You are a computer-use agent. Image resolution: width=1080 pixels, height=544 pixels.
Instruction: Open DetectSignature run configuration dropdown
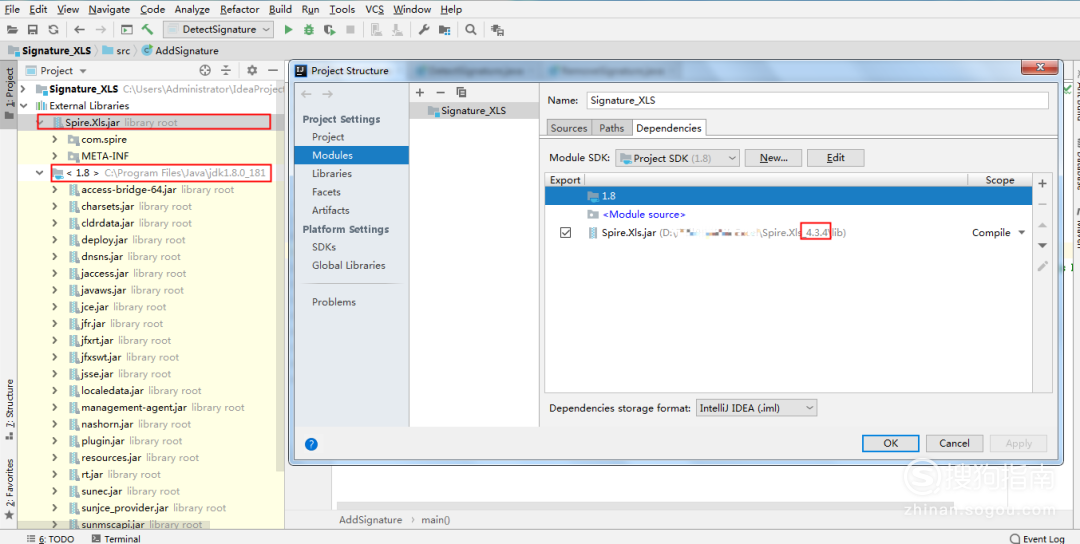click(x=218, y=30)
